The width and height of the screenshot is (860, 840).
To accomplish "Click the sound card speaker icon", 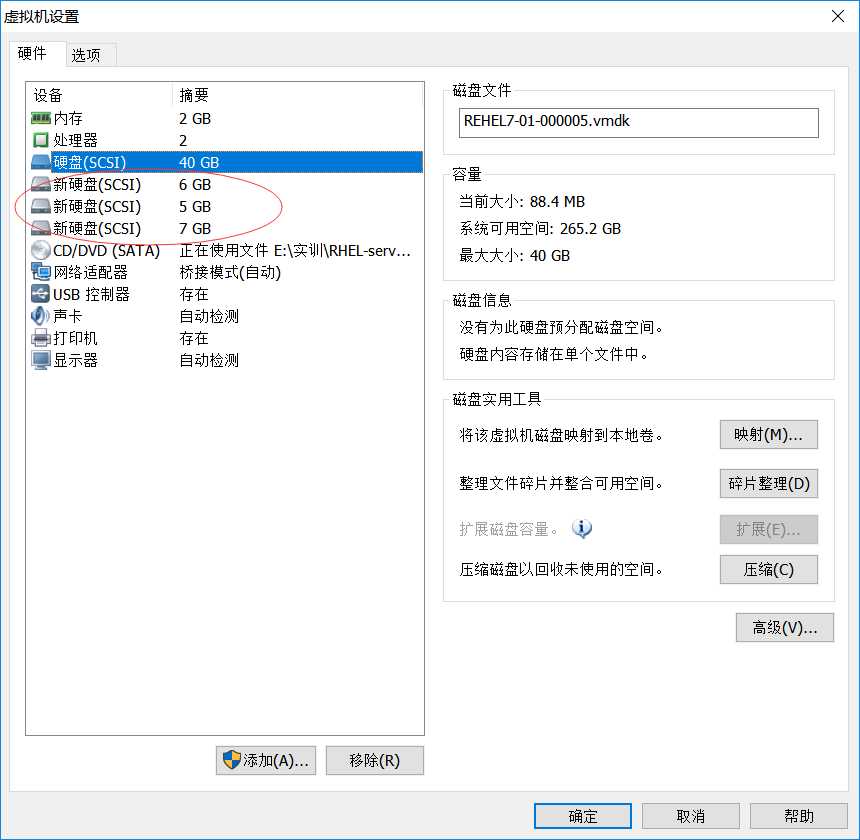I will click(x=41, y=316).
